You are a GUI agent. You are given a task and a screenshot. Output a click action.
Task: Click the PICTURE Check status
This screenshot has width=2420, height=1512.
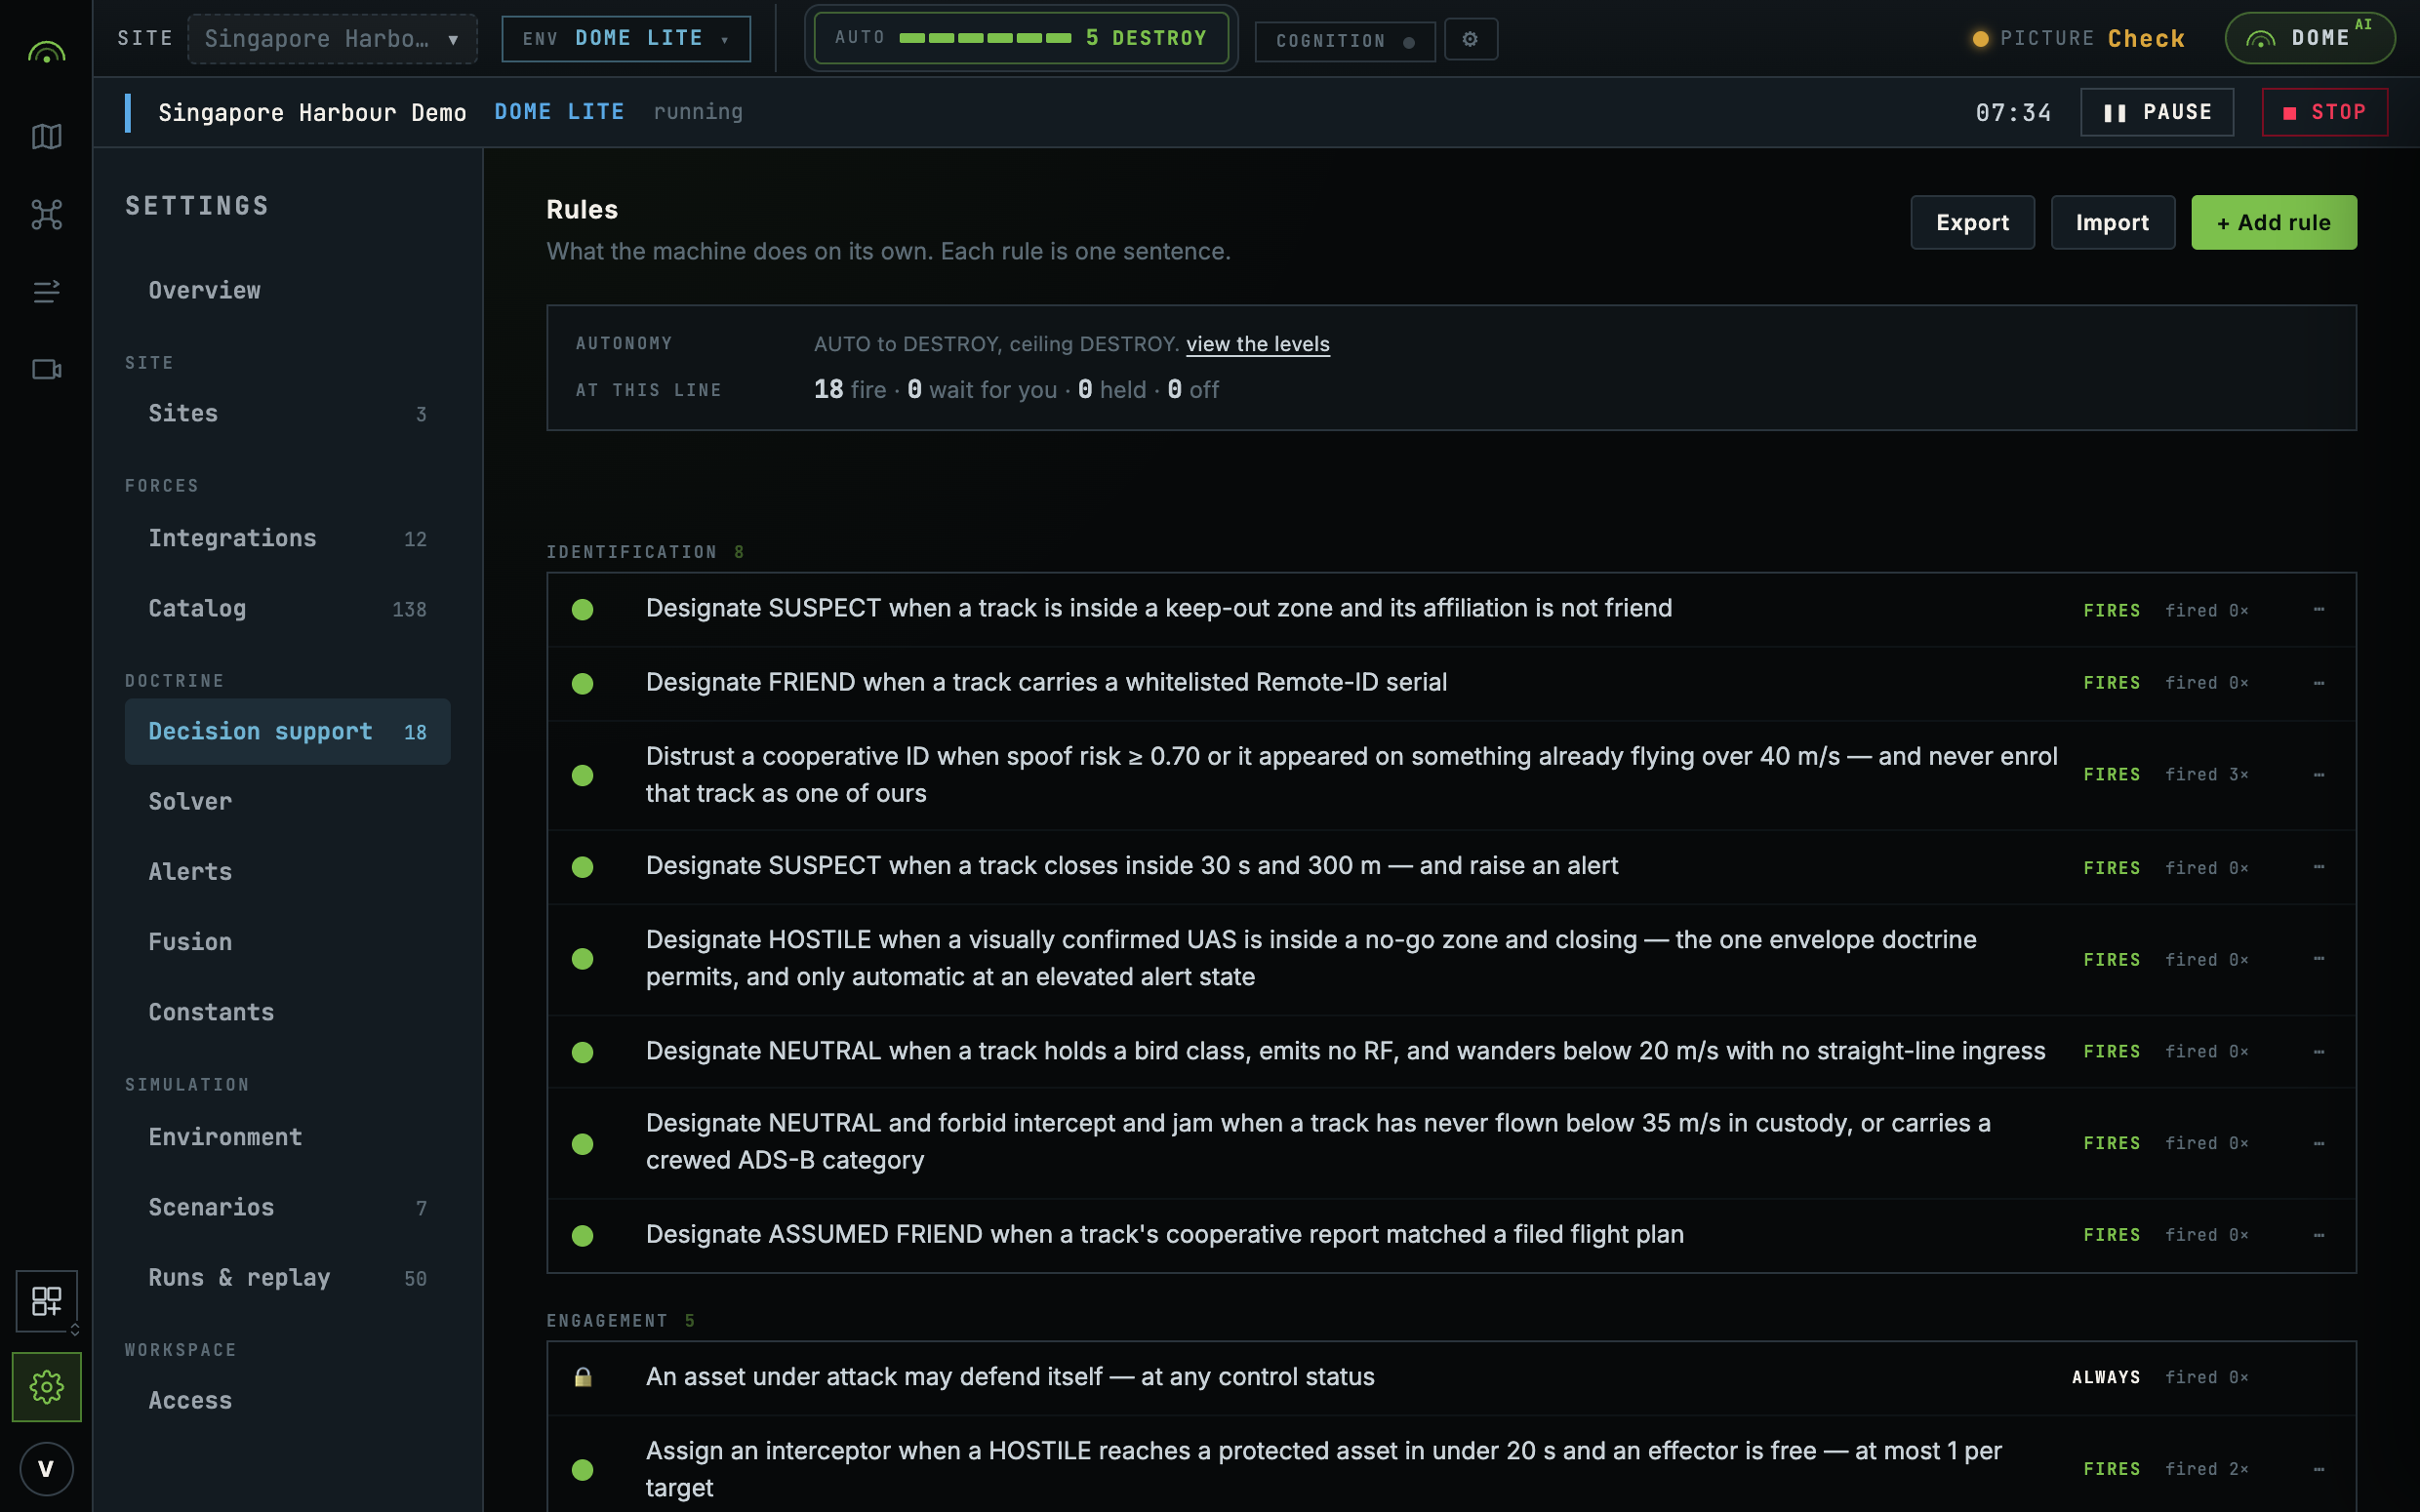click(x=2079, y=39)
